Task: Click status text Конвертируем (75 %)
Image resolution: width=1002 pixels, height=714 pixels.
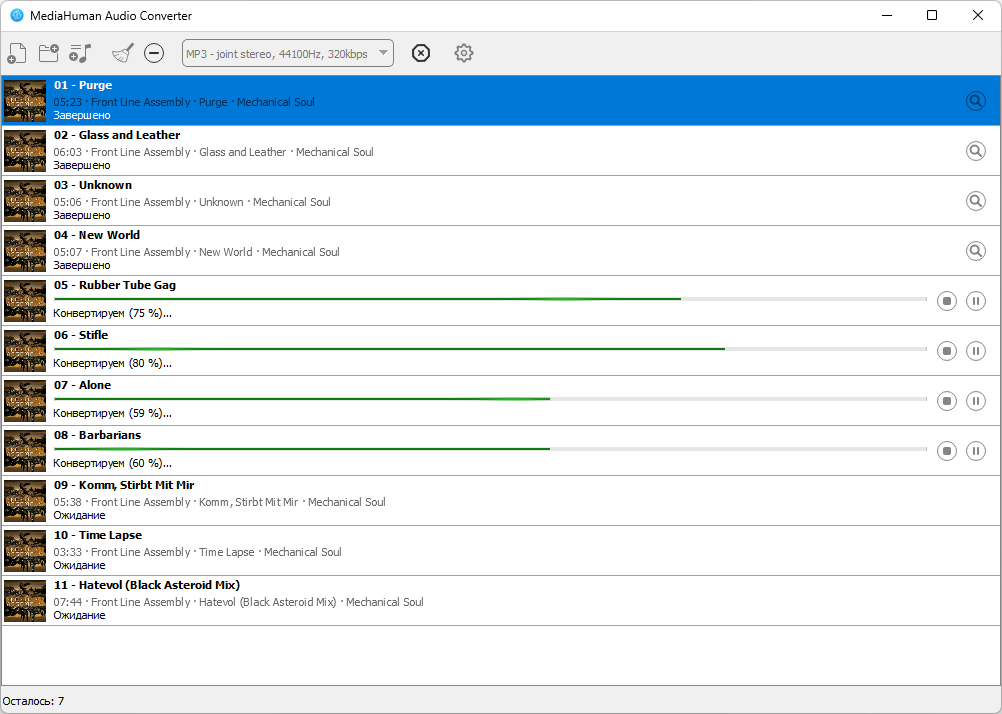Action: (112, 313)
